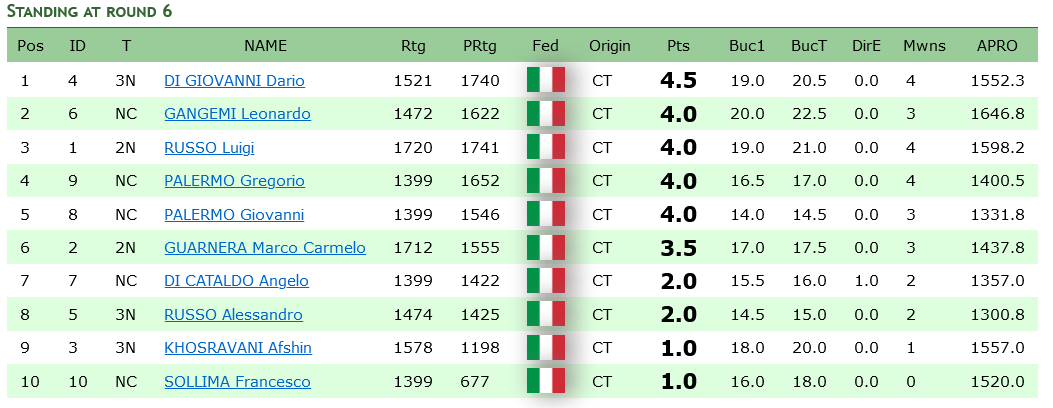Click the SOLLIMA Francesco link
1053x408 pixels.
coord(237,382)
